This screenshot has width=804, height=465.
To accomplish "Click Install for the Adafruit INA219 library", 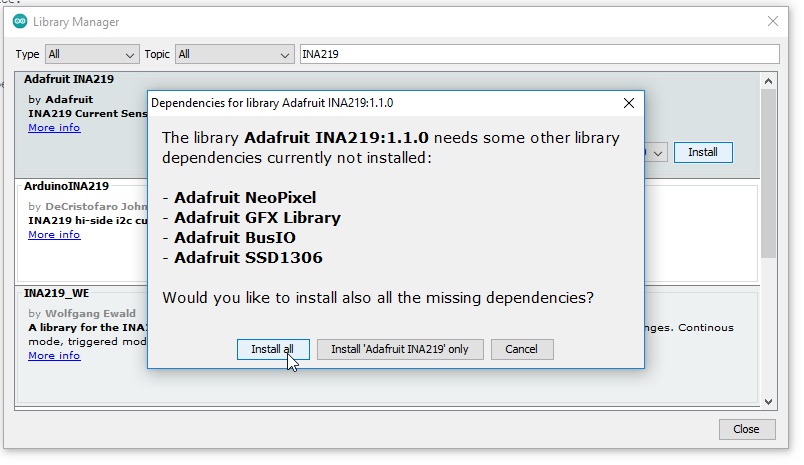I will 703,152.
